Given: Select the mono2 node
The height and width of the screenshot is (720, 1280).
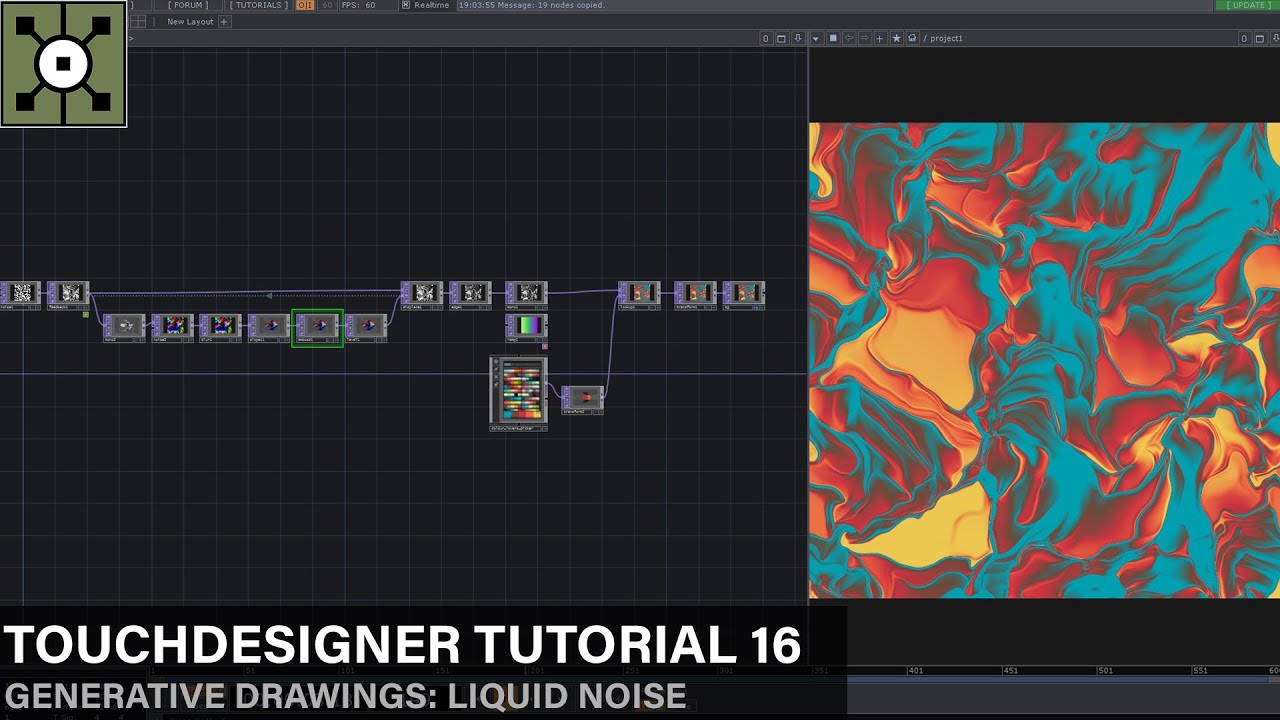Looking at the screenshot, I should click(124, 327).
